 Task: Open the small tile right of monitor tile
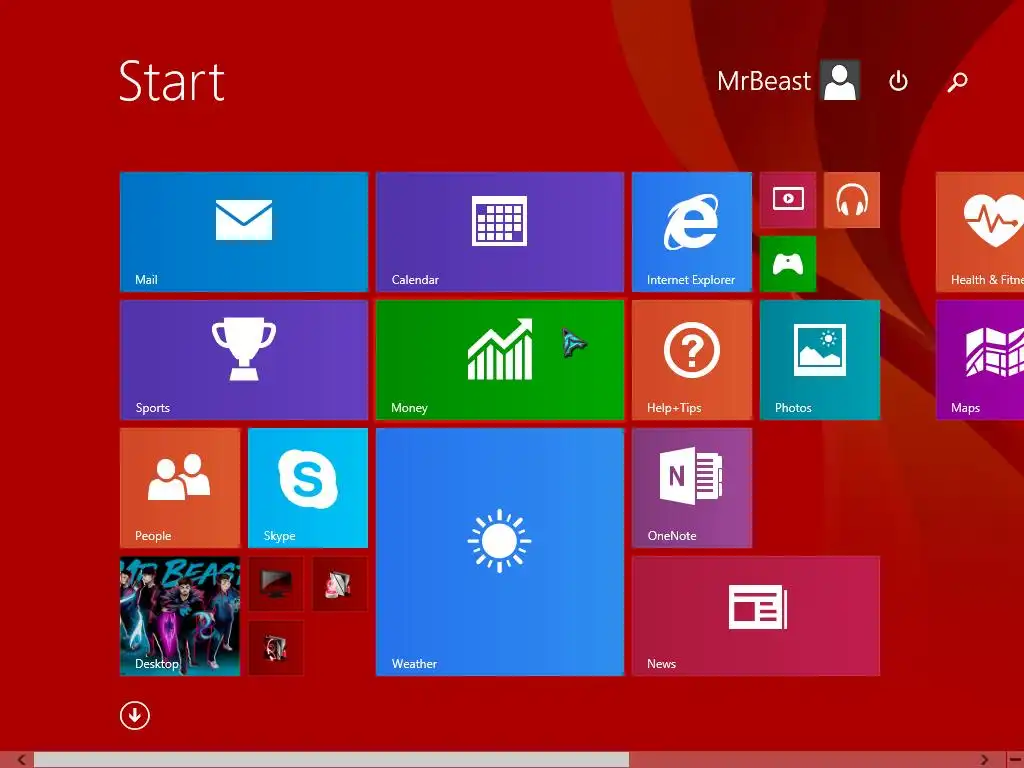tap(340, 584)
